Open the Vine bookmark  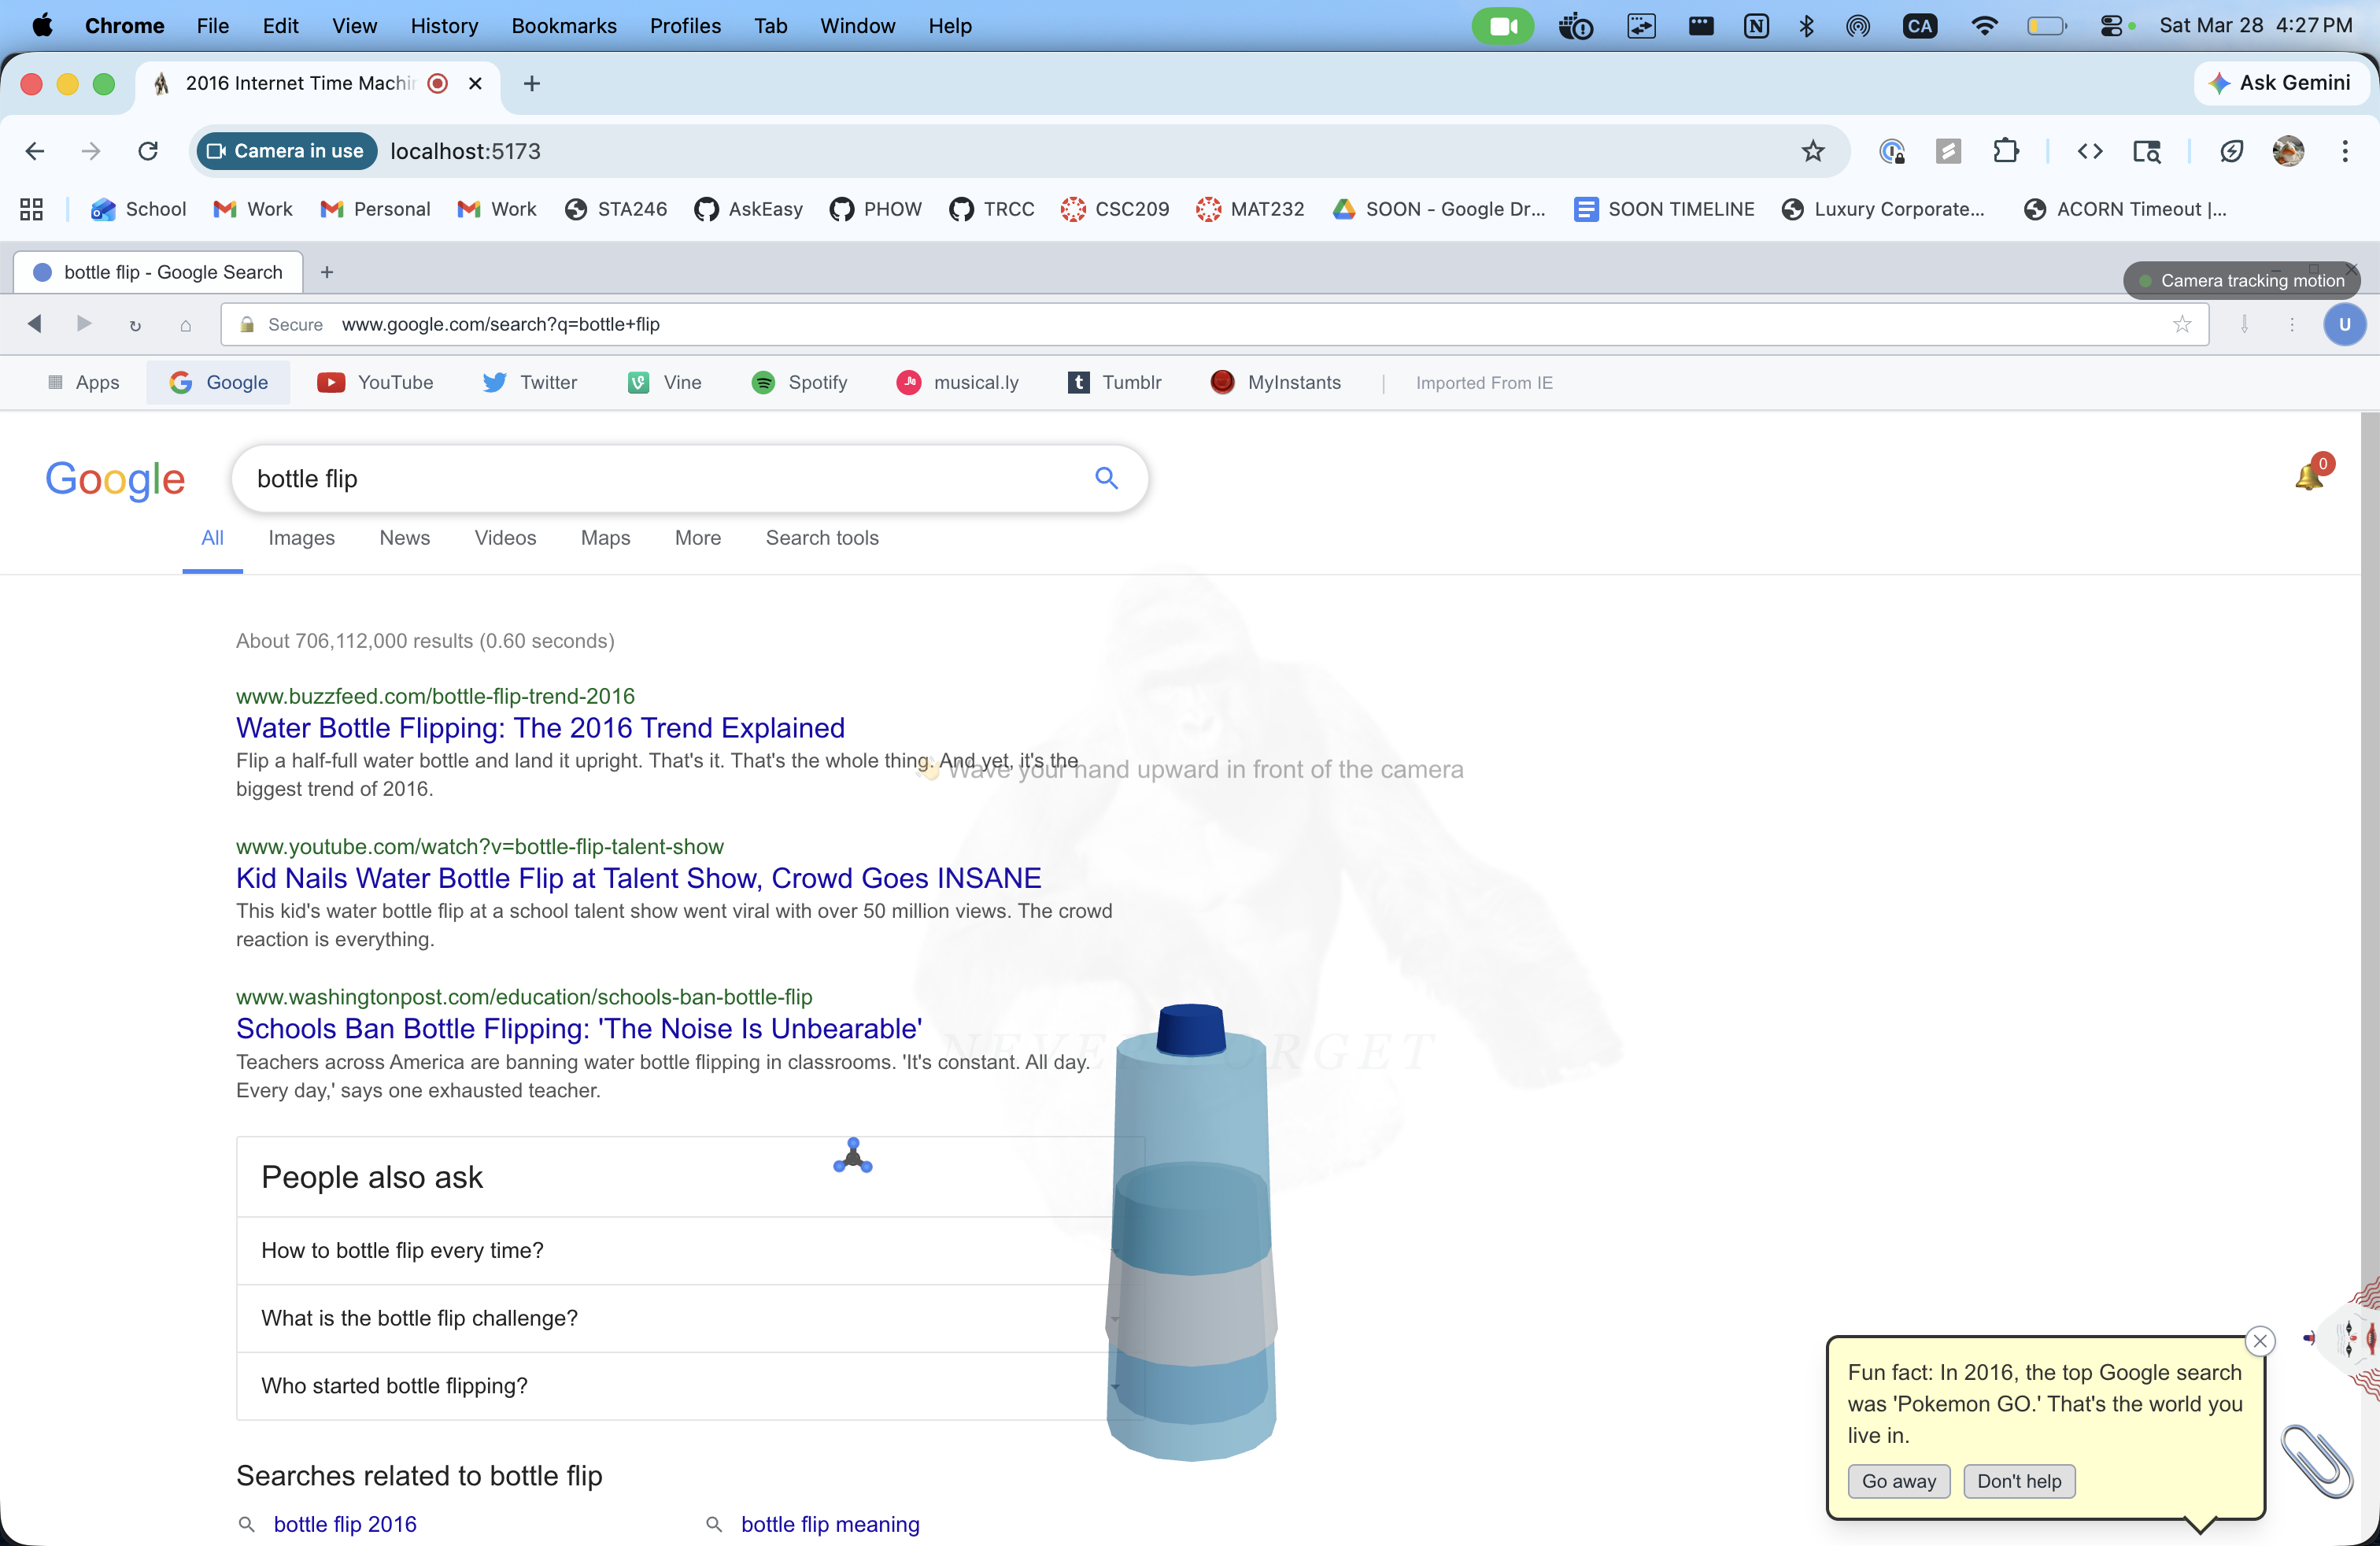[x=664, y=382]
